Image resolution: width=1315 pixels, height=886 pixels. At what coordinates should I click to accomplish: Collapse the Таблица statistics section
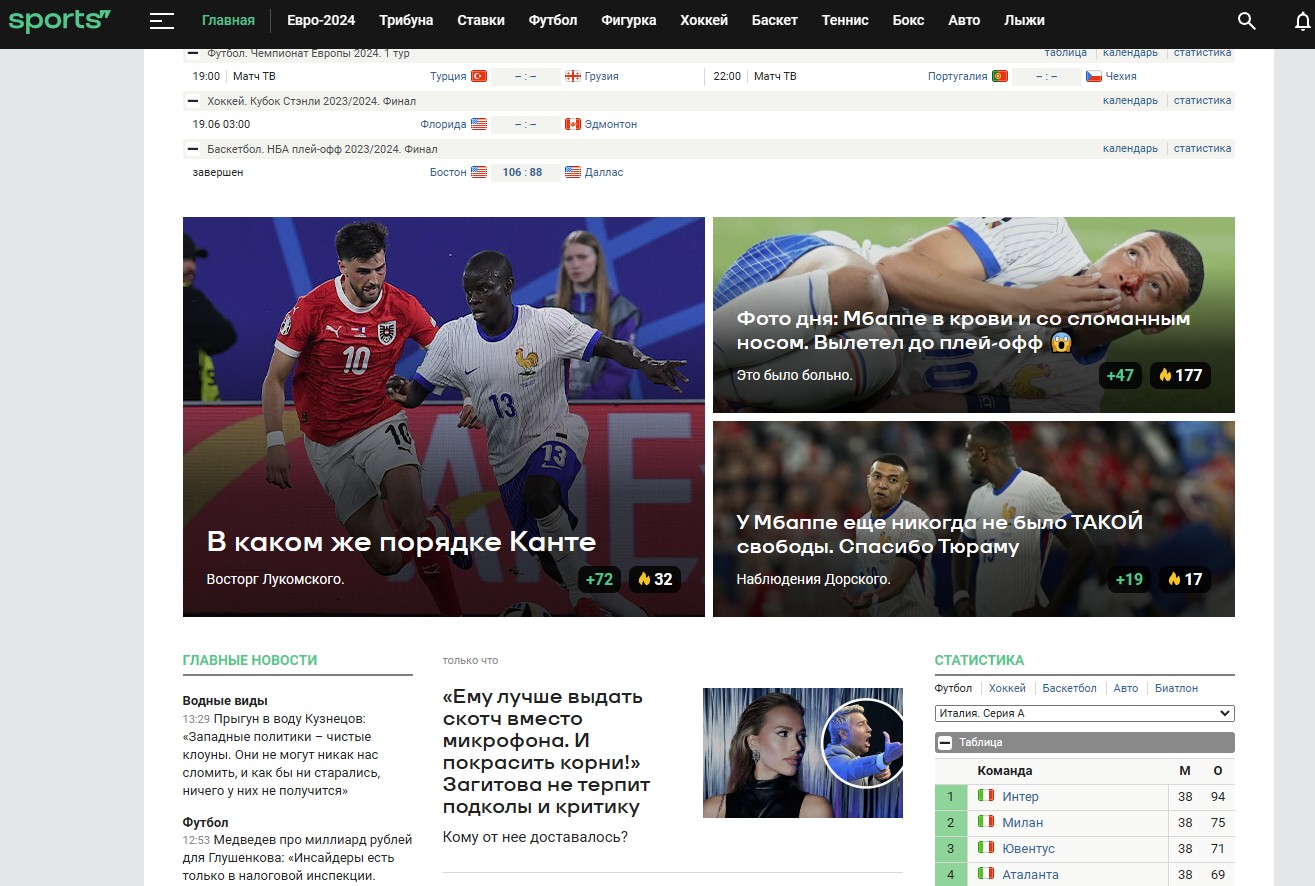(944, 743)
